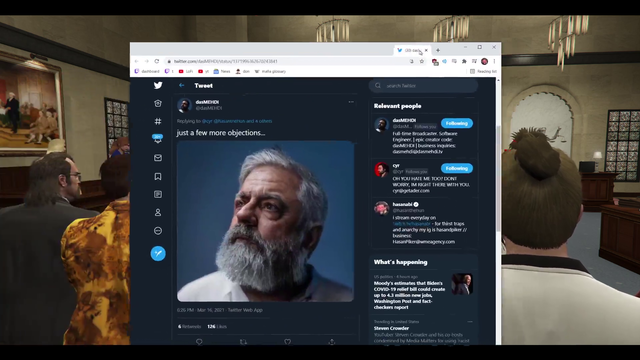This screenshot has height=360, width=640.
Task: Open the Twitter bird logo home link
Action: [x=158, y=85]
